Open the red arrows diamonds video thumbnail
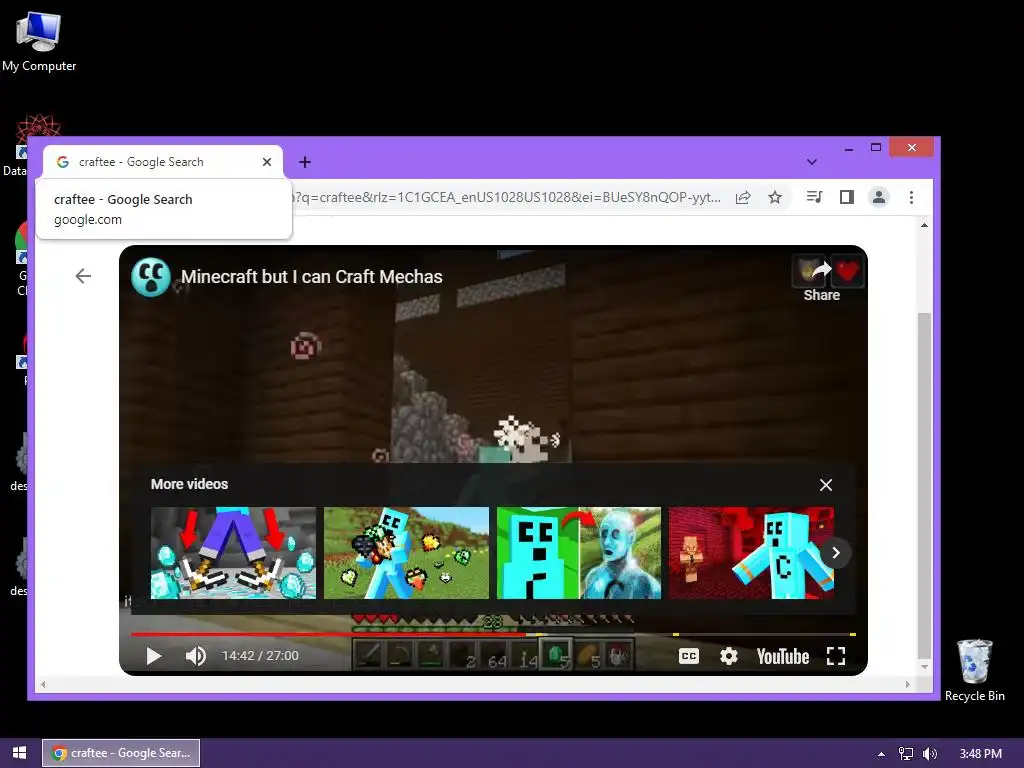 [x=233, y=552]
